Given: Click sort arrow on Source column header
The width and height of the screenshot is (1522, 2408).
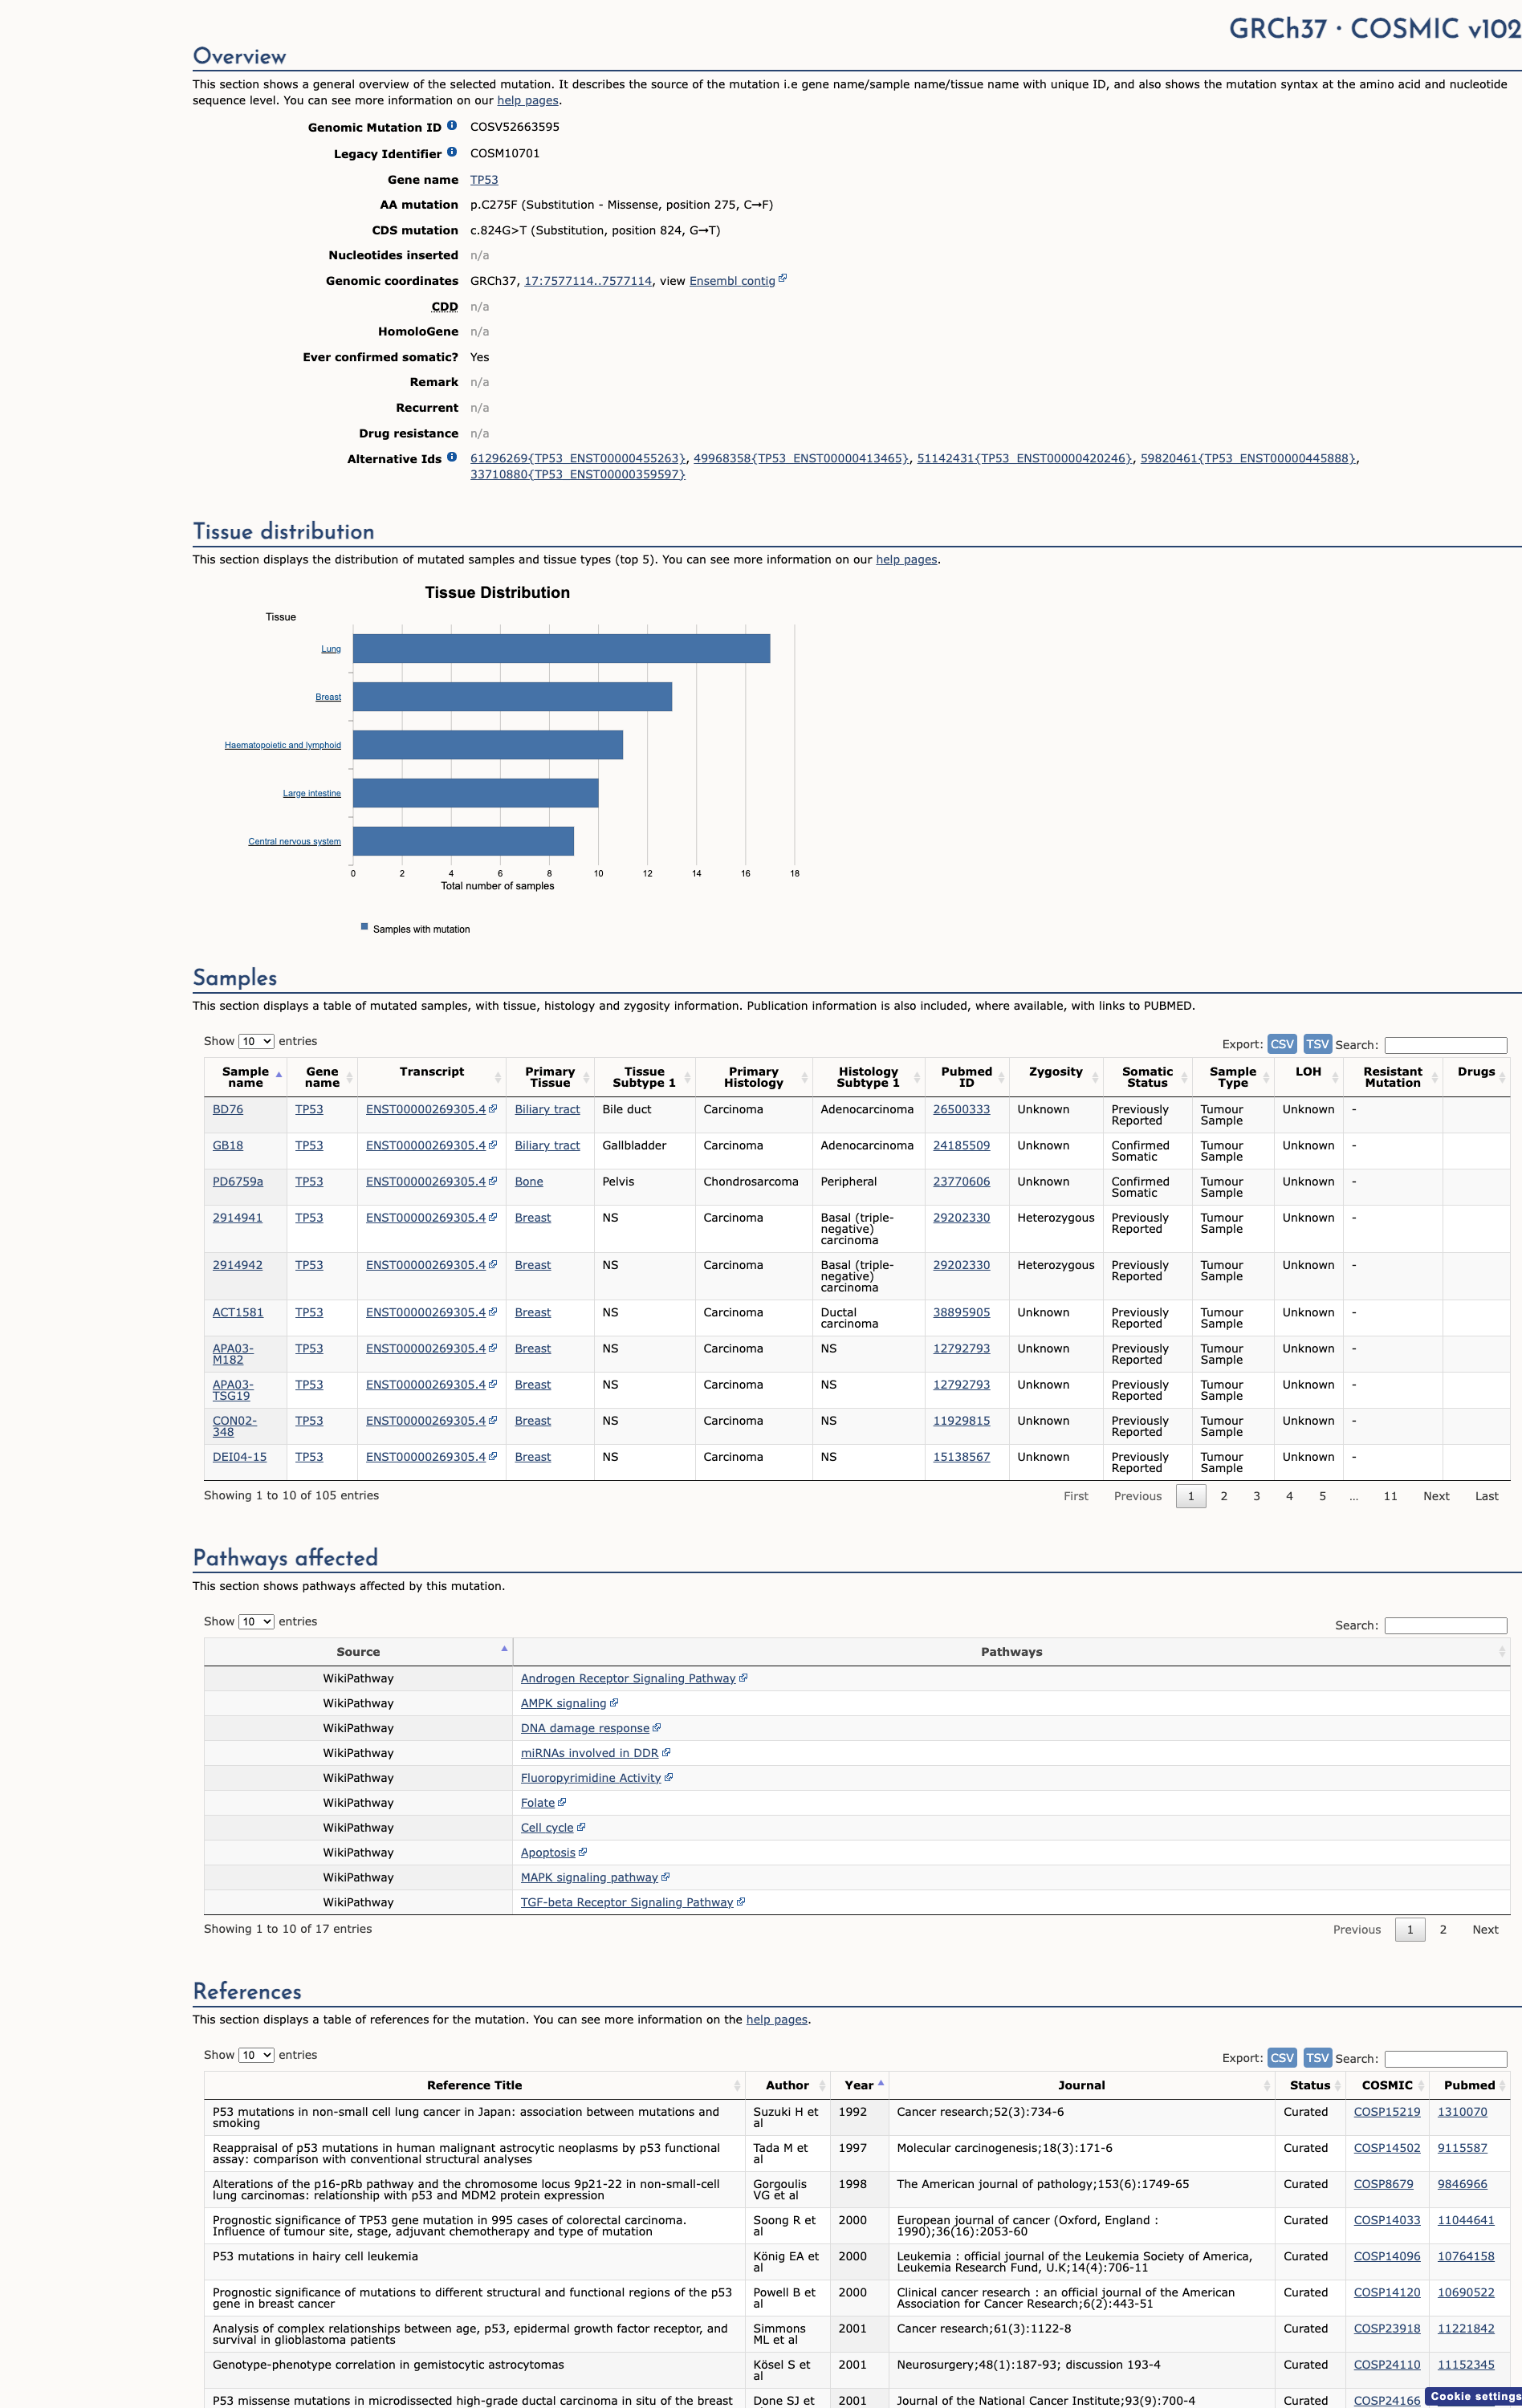Looking at the screenshot, I should [504, 1649].
